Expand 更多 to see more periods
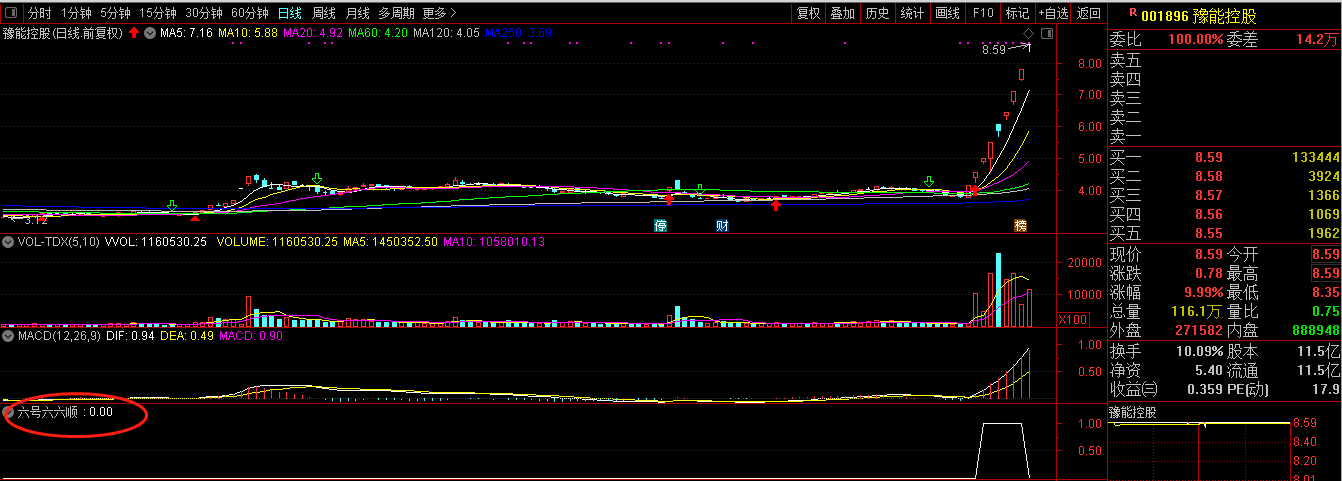The height and width of the screenshot is (481, 1342). click(x=439, y=14)
